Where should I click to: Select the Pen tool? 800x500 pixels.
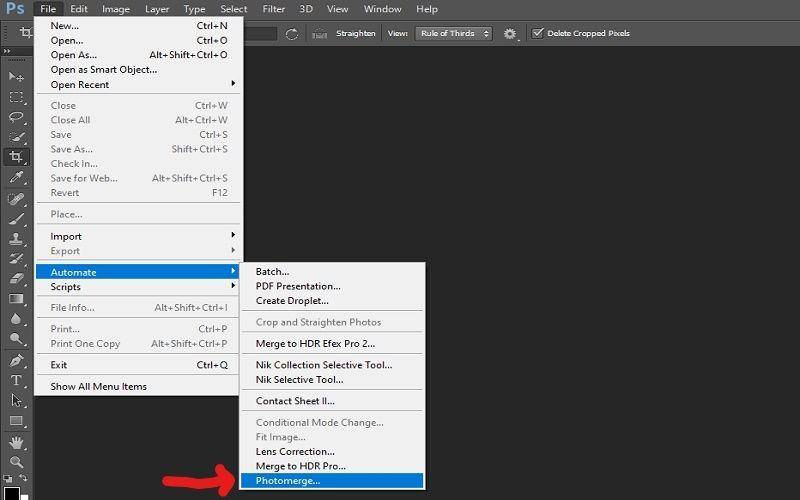16,360
